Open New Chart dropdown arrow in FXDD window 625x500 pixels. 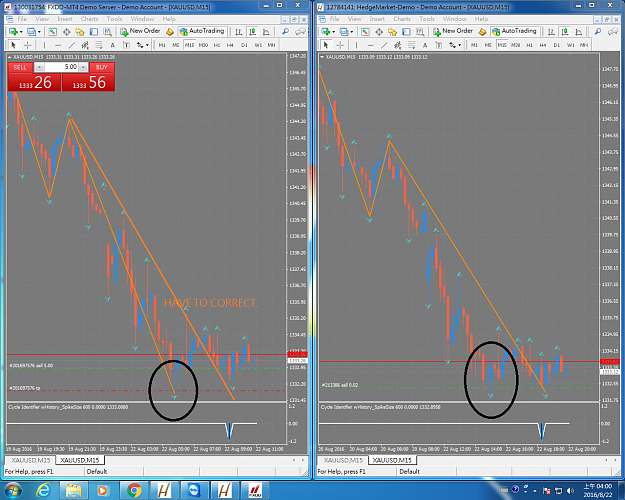pyautogui.click(x=21, y=31)
